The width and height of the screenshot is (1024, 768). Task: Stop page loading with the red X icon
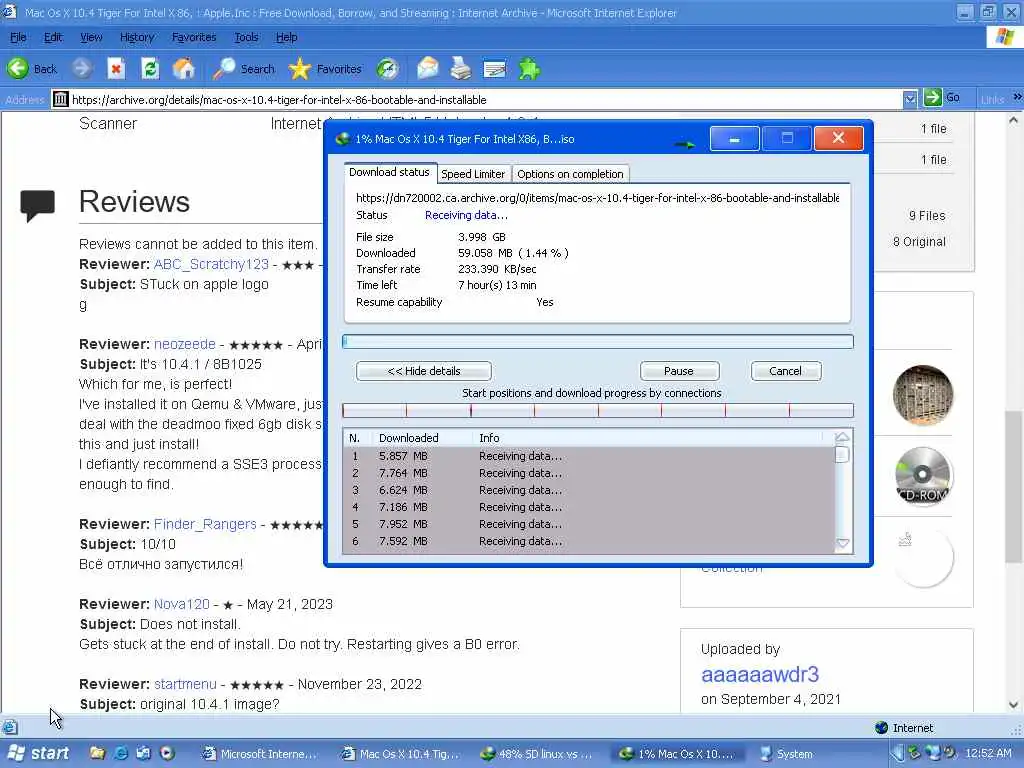coord(116,69)
